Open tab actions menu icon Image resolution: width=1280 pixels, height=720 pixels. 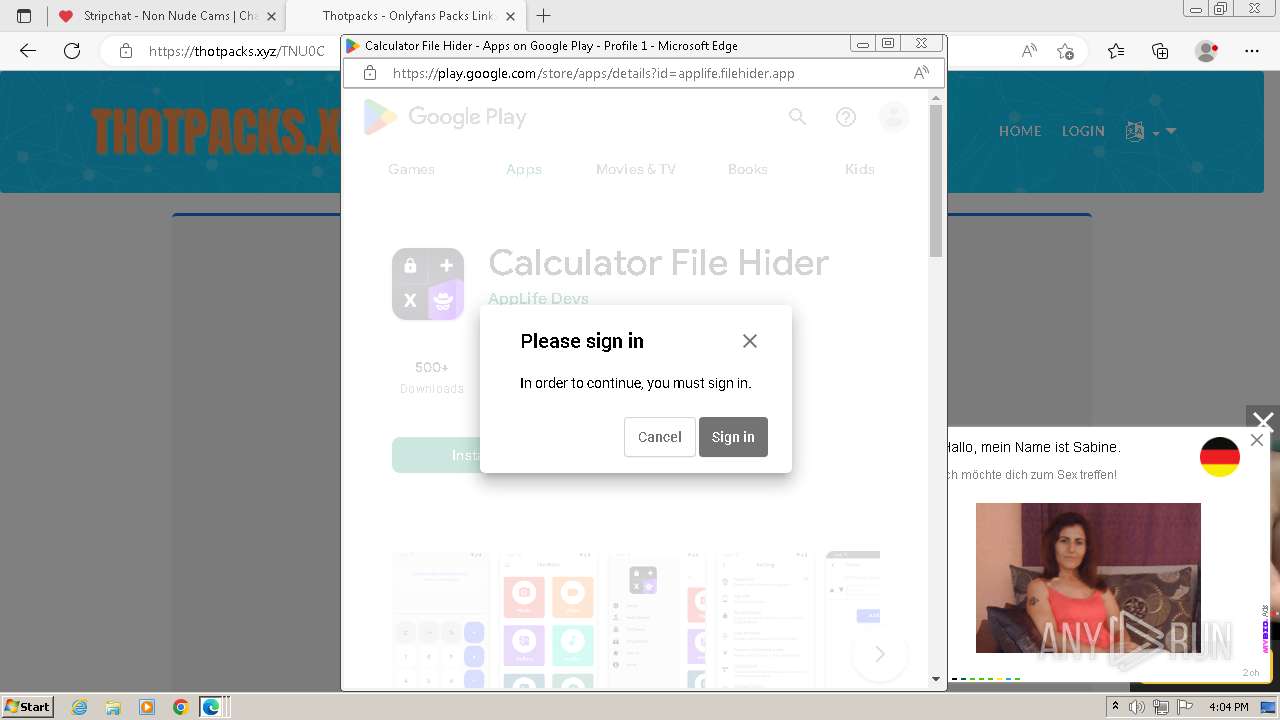[24, 16]
